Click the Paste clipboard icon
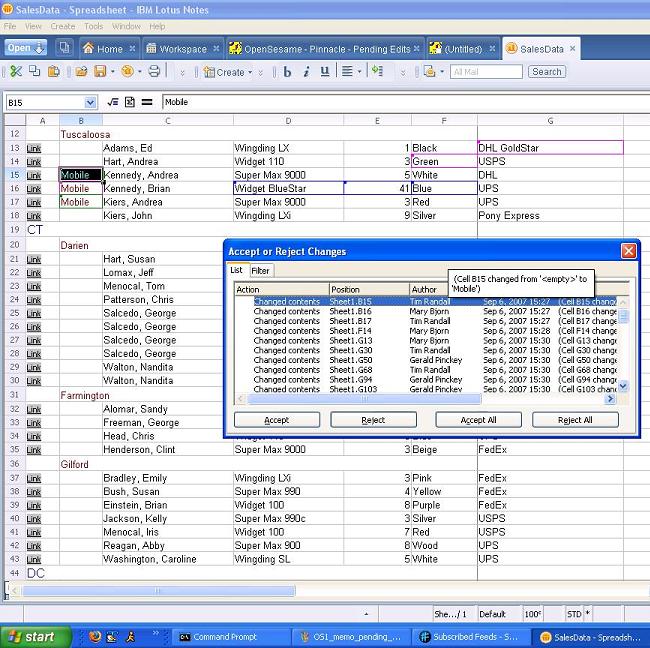 click(53, 72)
